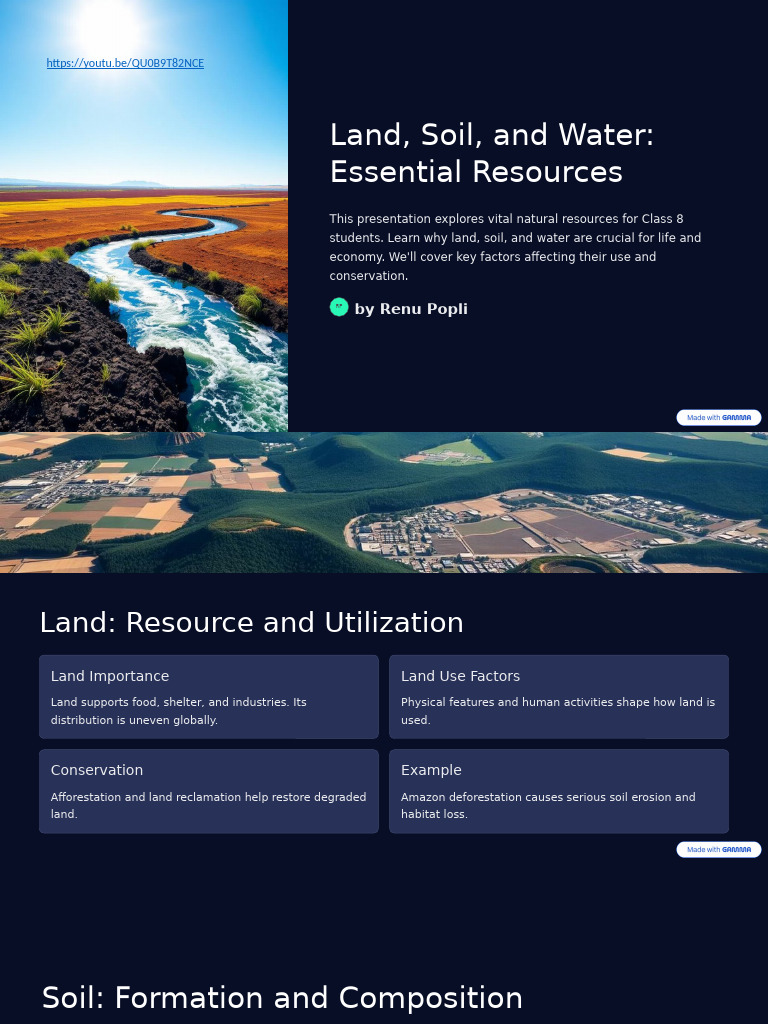Click the title 'Land, Soil, and Water: Essential Resources'
Screen dimensions: 768x1024
(x=492, y=153)
